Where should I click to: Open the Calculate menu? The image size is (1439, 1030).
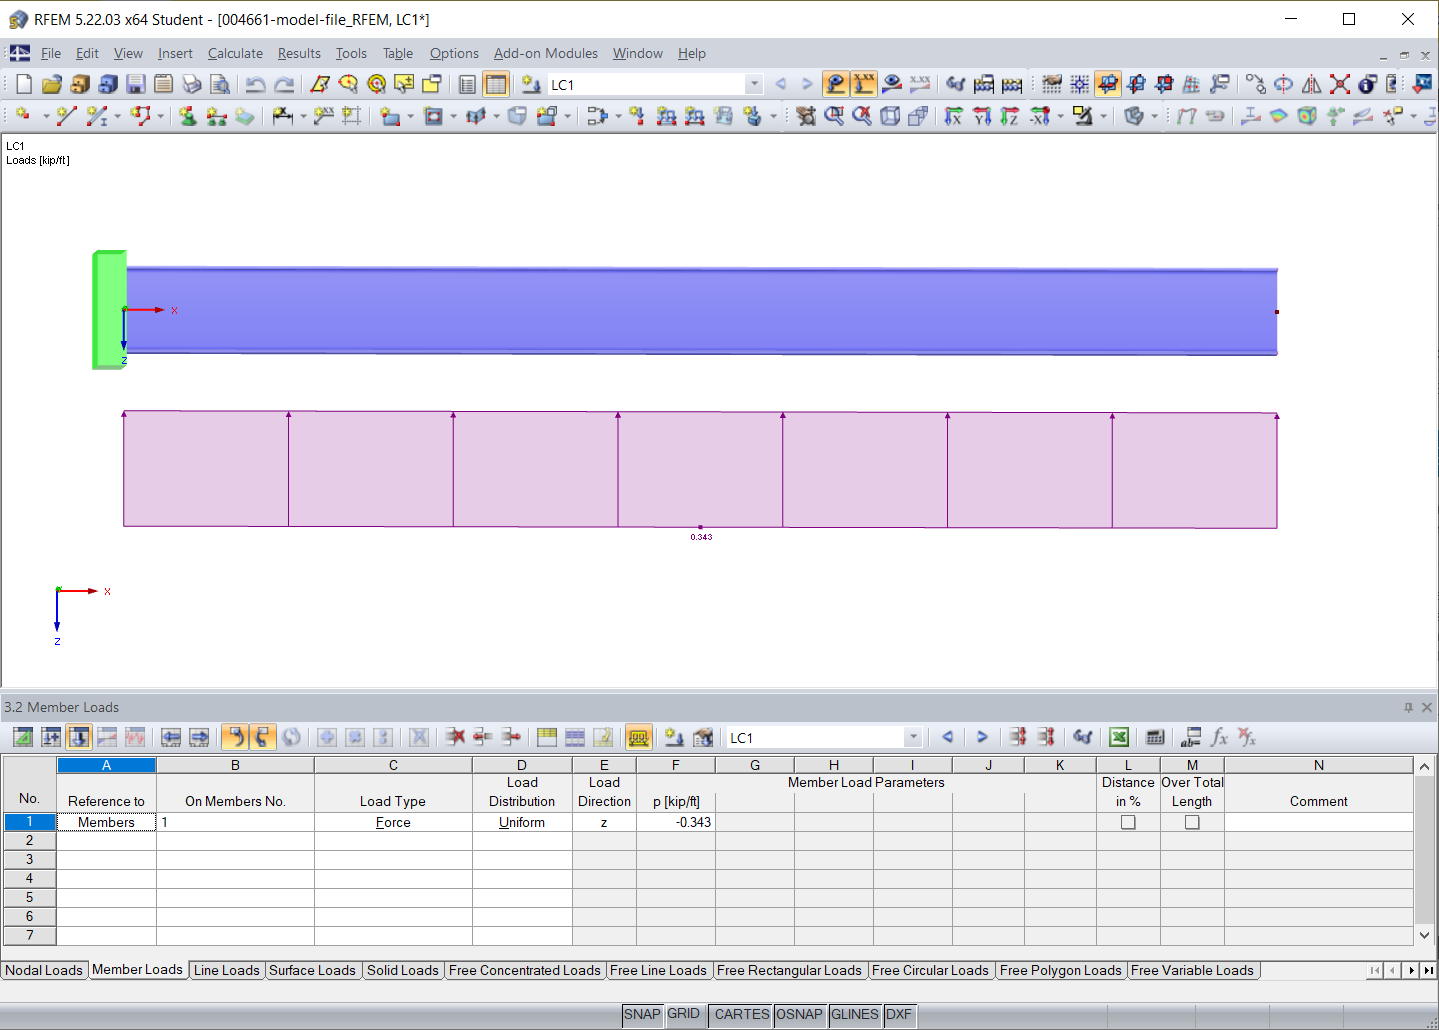click(x=235, y=53)
